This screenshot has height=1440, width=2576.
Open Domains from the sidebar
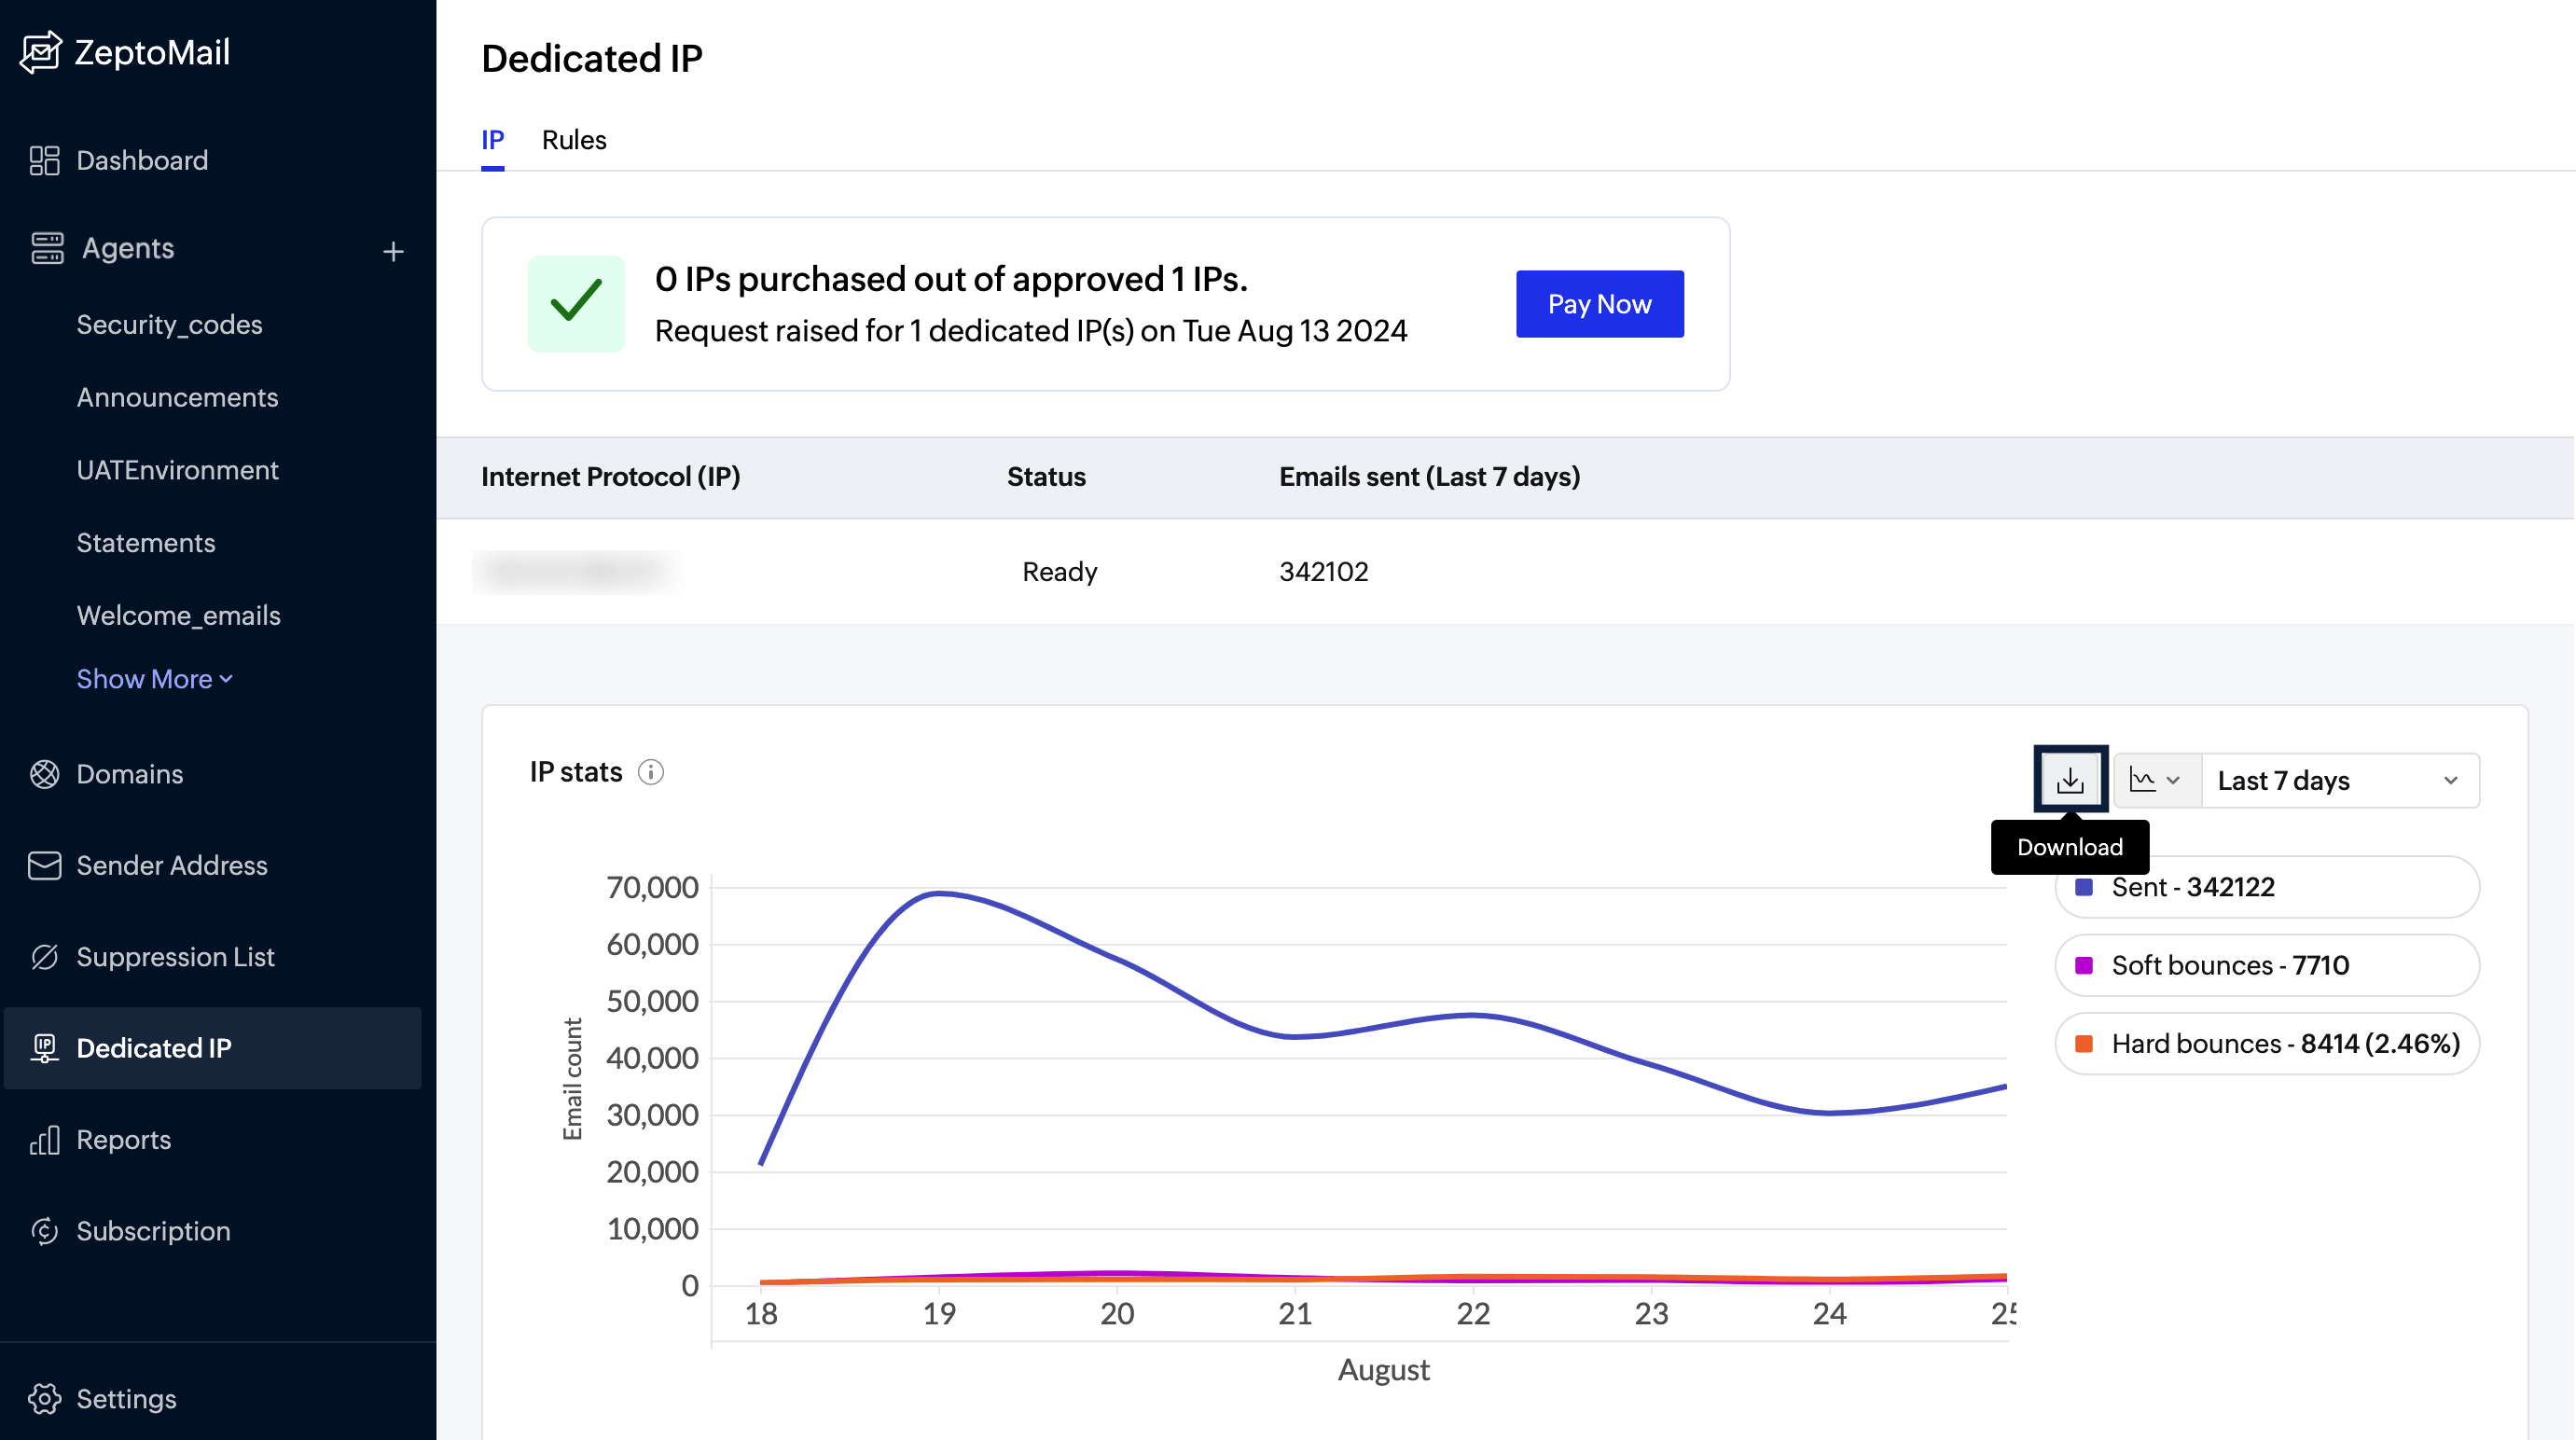(129, 774)
